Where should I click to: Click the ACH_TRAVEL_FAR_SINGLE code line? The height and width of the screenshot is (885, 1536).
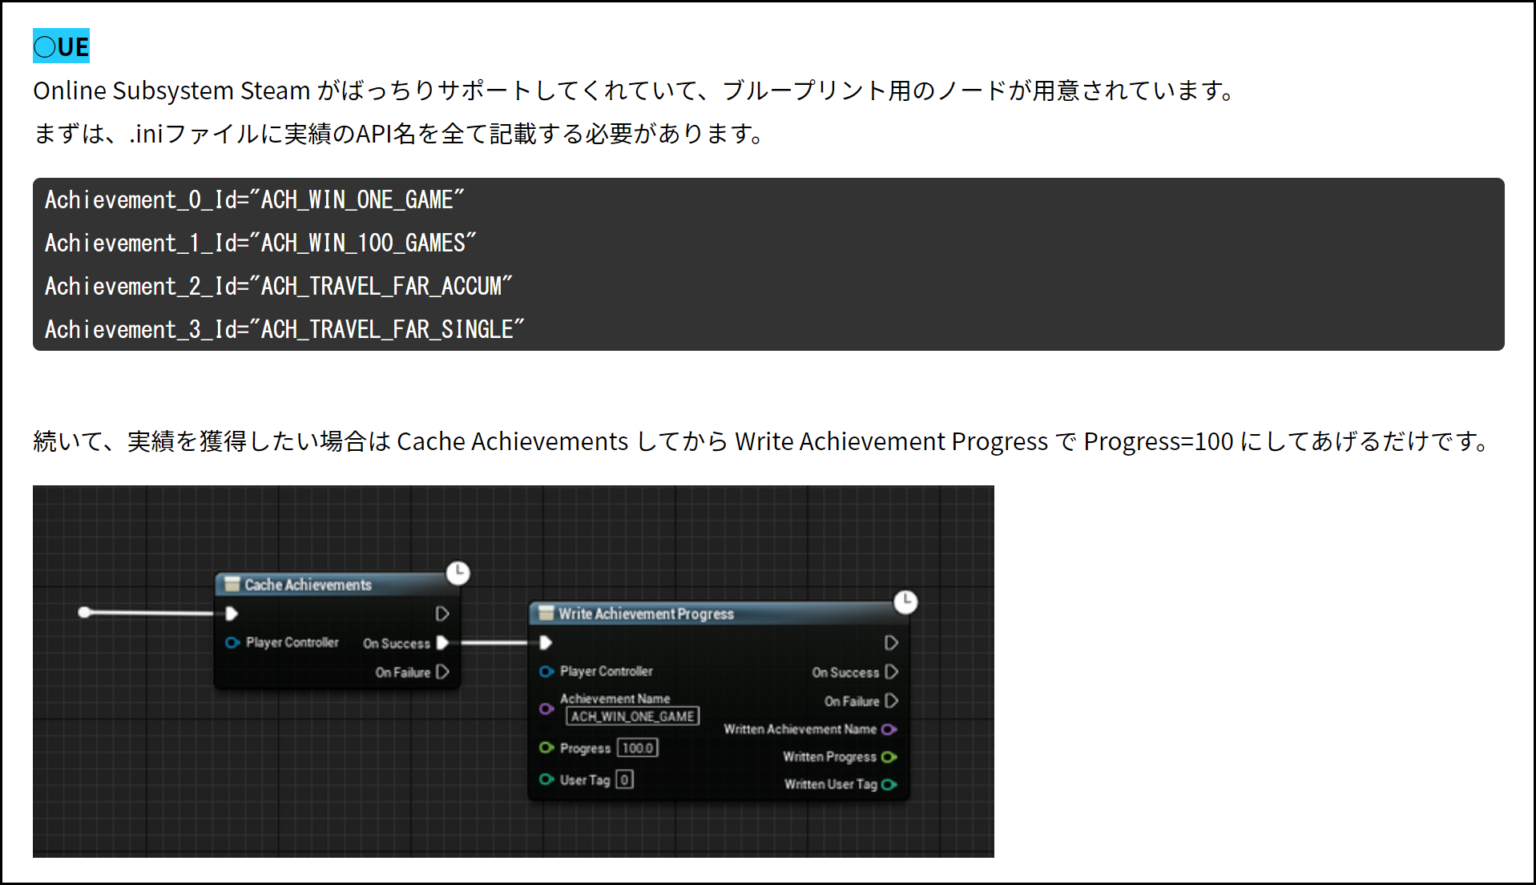click(283, 328)
